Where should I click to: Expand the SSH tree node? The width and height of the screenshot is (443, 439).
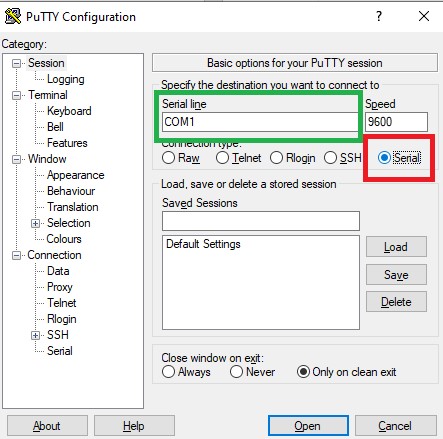(x=36, y=335)
